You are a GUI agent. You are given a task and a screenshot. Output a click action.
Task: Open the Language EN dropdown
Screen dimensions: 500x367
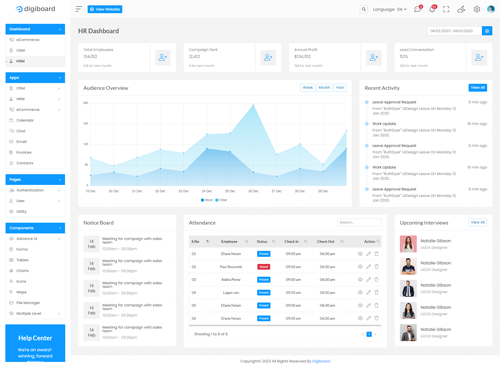[389, 9]
